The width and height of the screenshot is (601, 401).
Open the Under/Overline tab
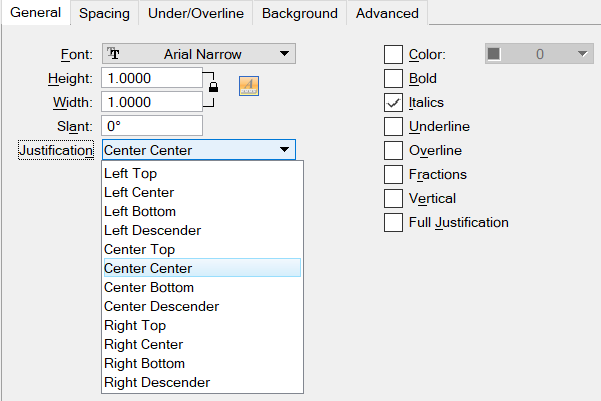(x=196, y=13)
